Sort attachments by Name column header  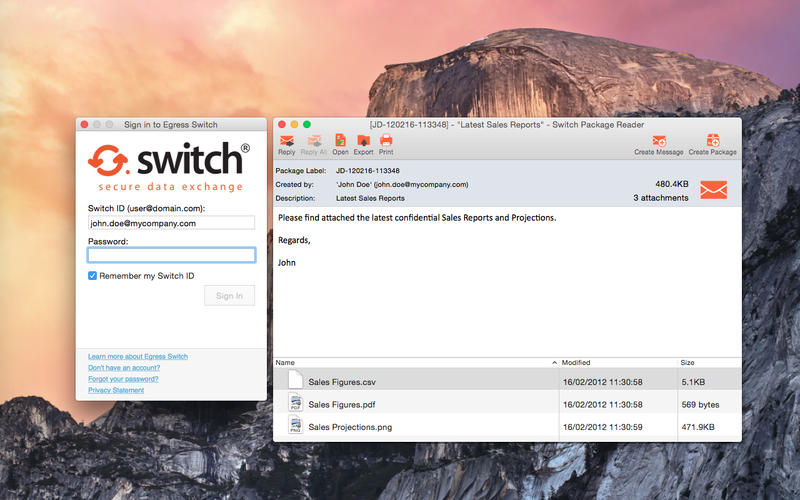410,362
